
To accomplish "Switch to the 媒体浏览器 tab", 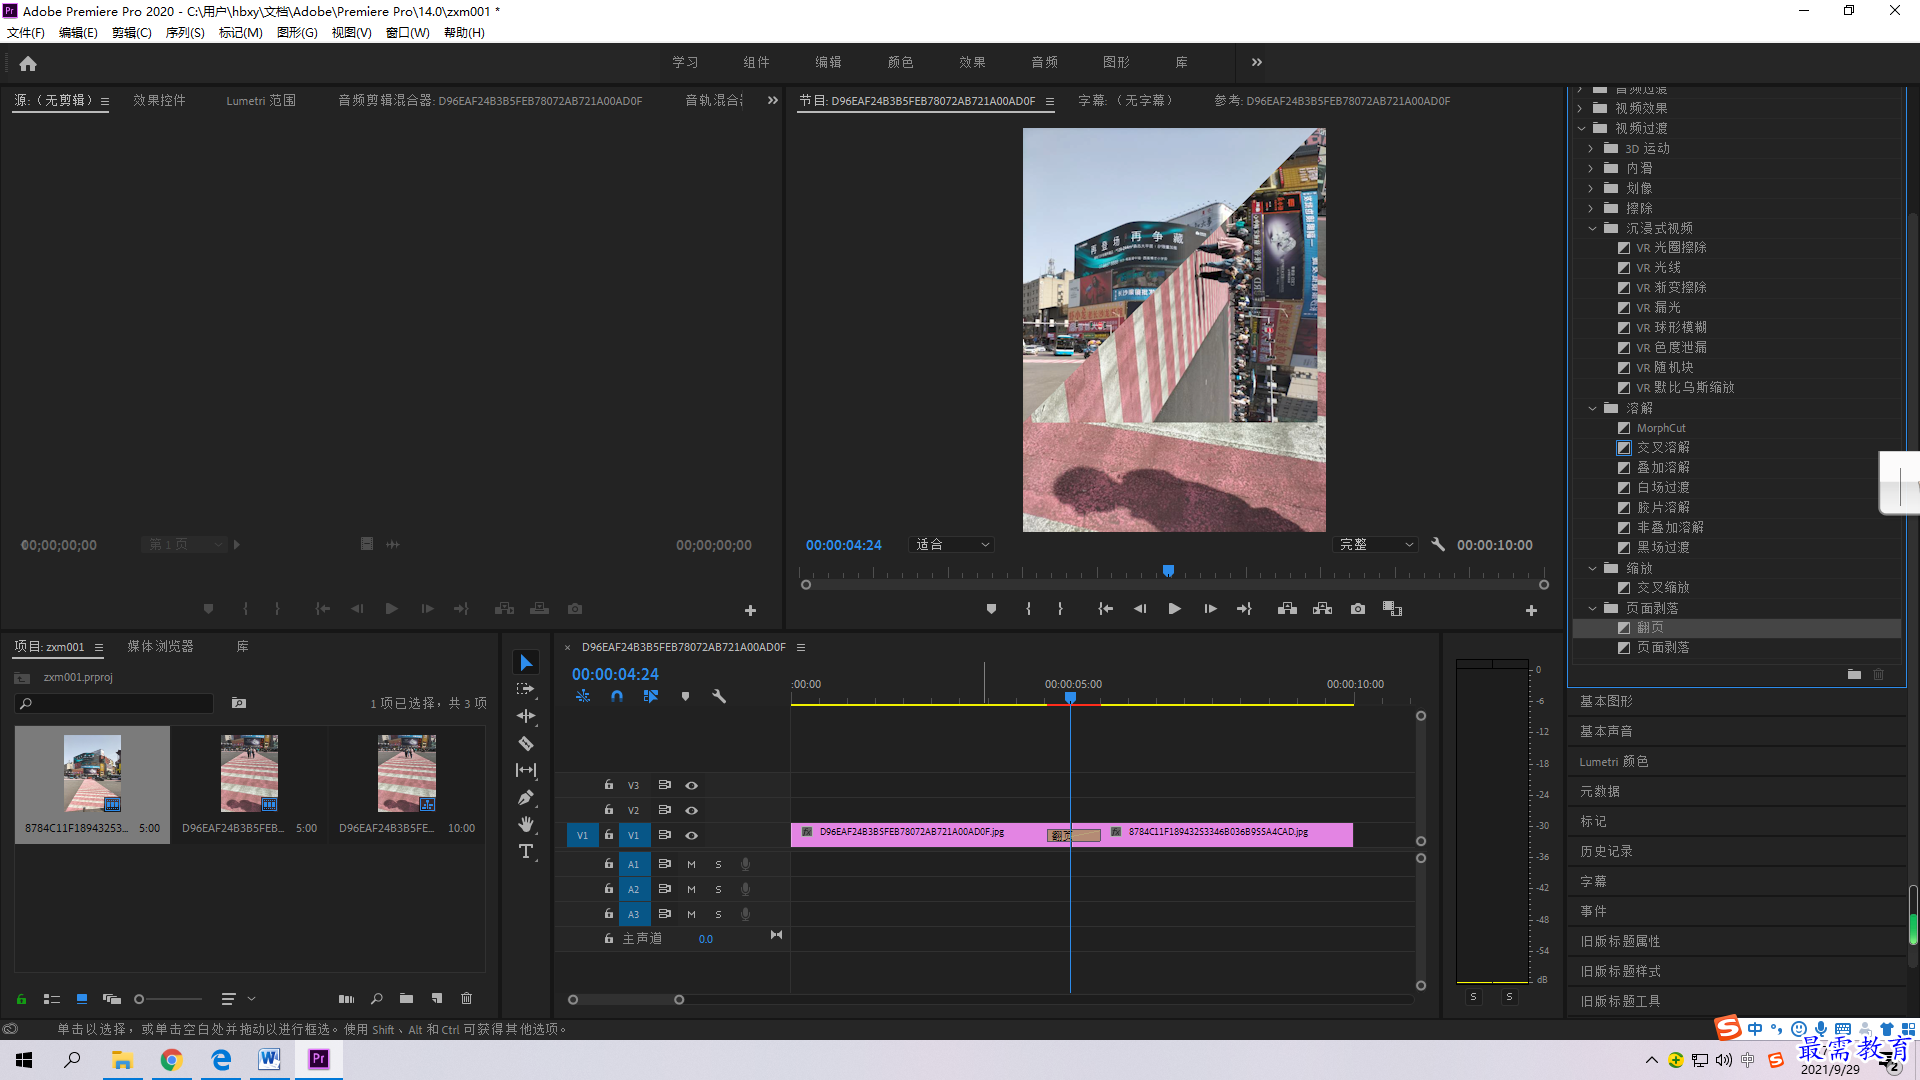I will pos(160,647).
